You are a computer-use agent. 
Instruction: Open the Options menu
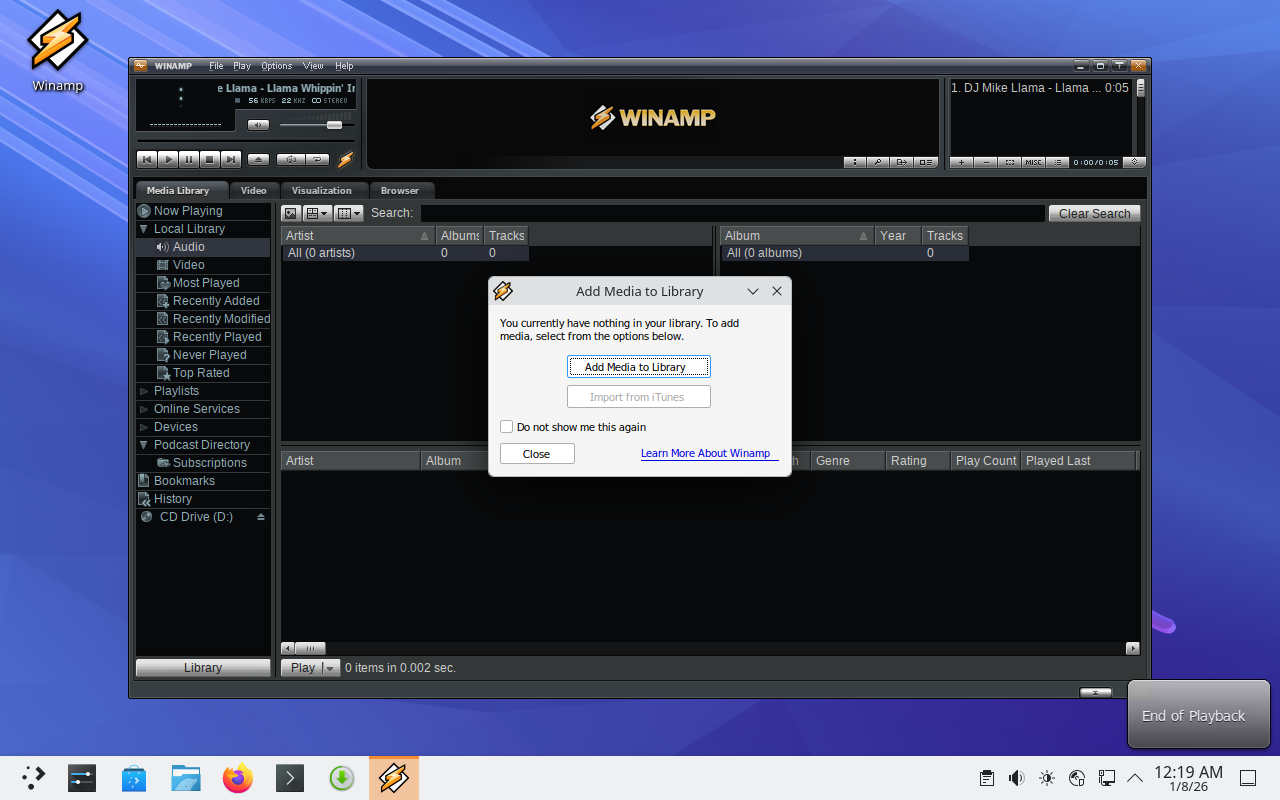click(276, 66)
